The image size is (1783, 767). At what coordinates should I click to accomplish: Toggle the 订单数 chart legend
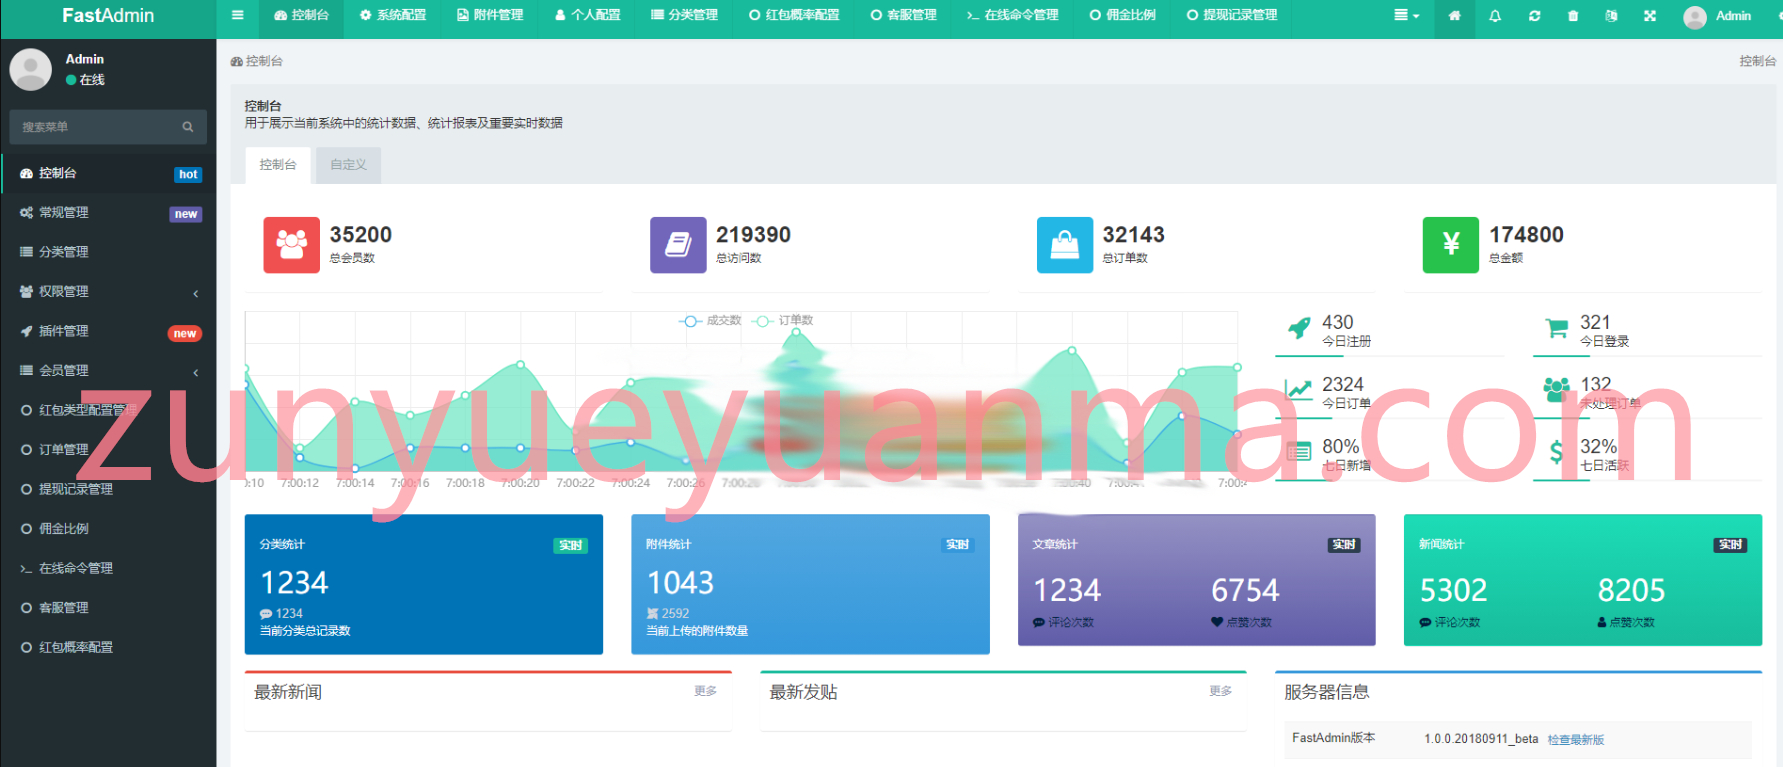pos(783,321)
